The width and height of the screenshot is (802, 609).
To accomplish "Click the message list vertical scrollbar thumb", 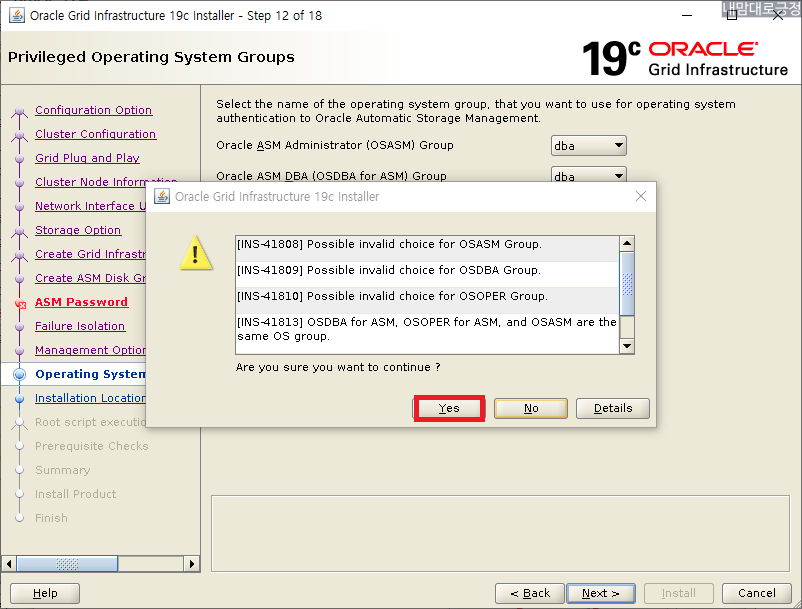I will click(627, 283).
